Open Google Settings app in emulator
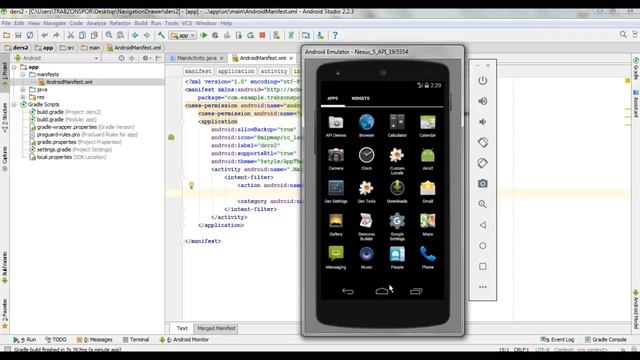 (397, 227)
